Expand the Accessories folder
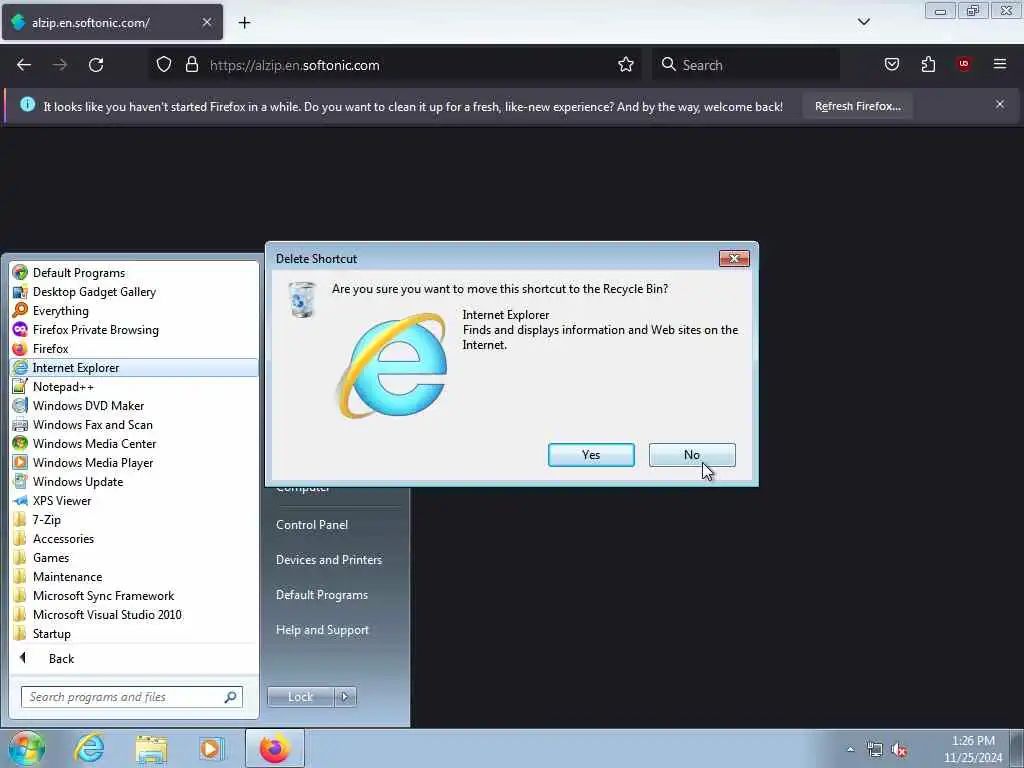 click(x=134, y=539)
